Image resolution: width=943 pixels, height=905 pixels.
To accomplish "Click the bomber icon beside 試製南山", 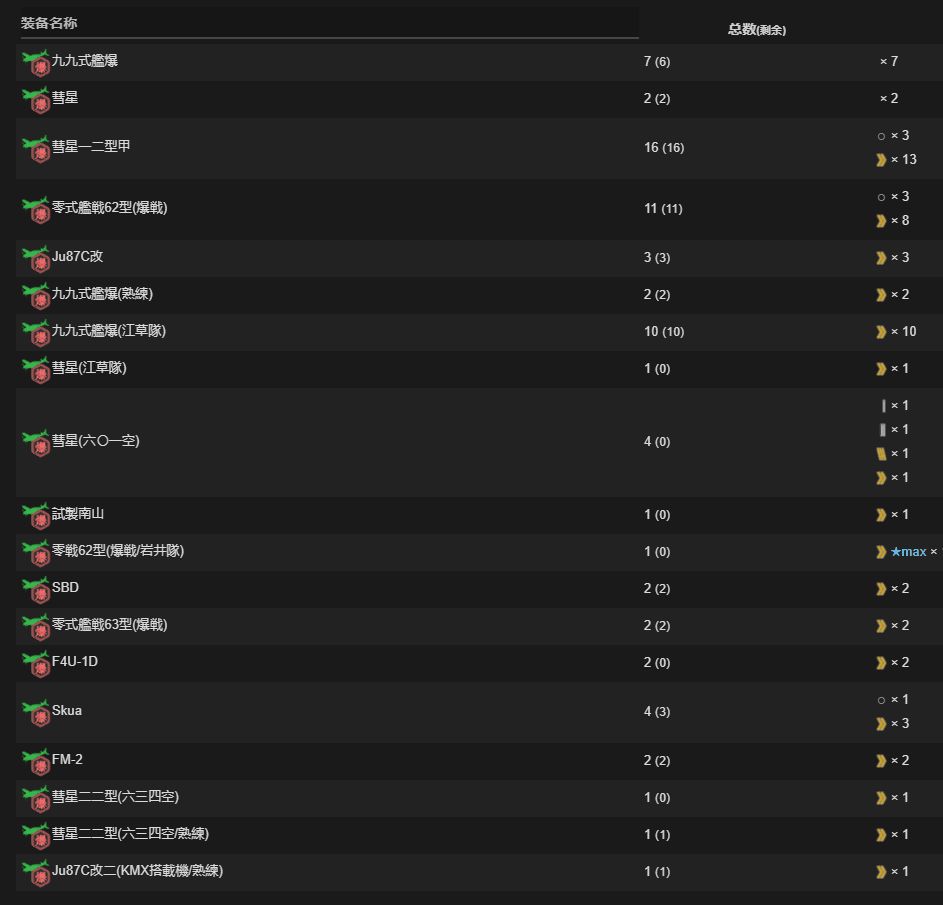I will (x=36, y=516).
